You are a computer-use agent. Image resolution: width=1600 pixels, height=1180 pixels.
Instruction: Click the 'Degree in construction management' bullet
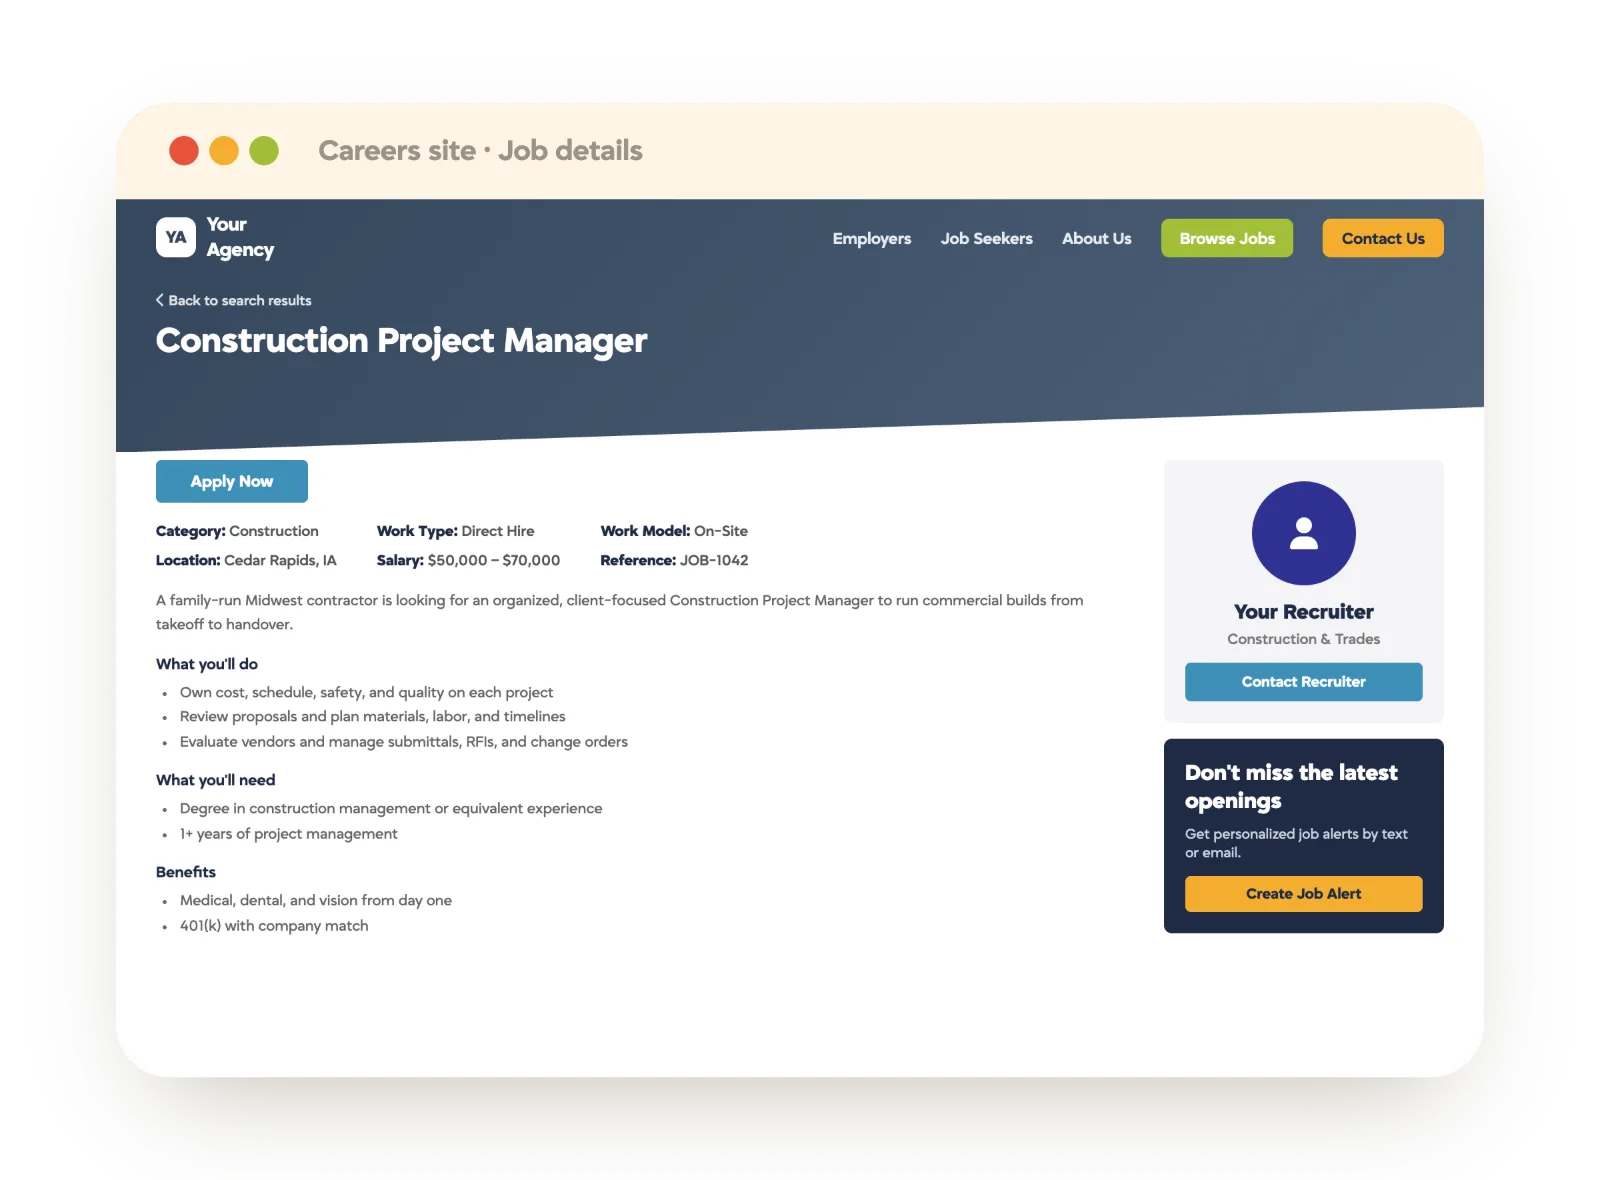click(391, 808)
